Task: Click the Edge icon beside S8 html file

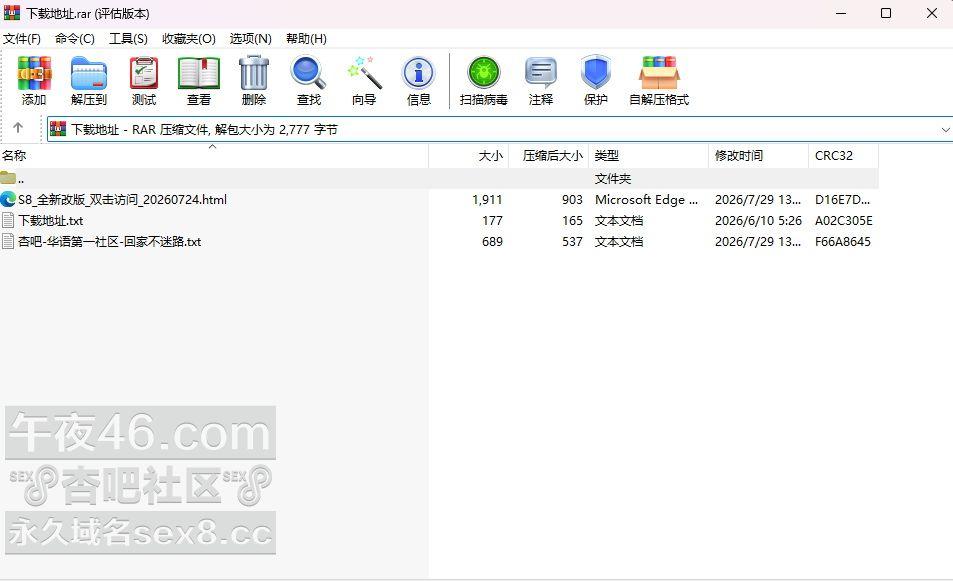Action: pos(8,199)
